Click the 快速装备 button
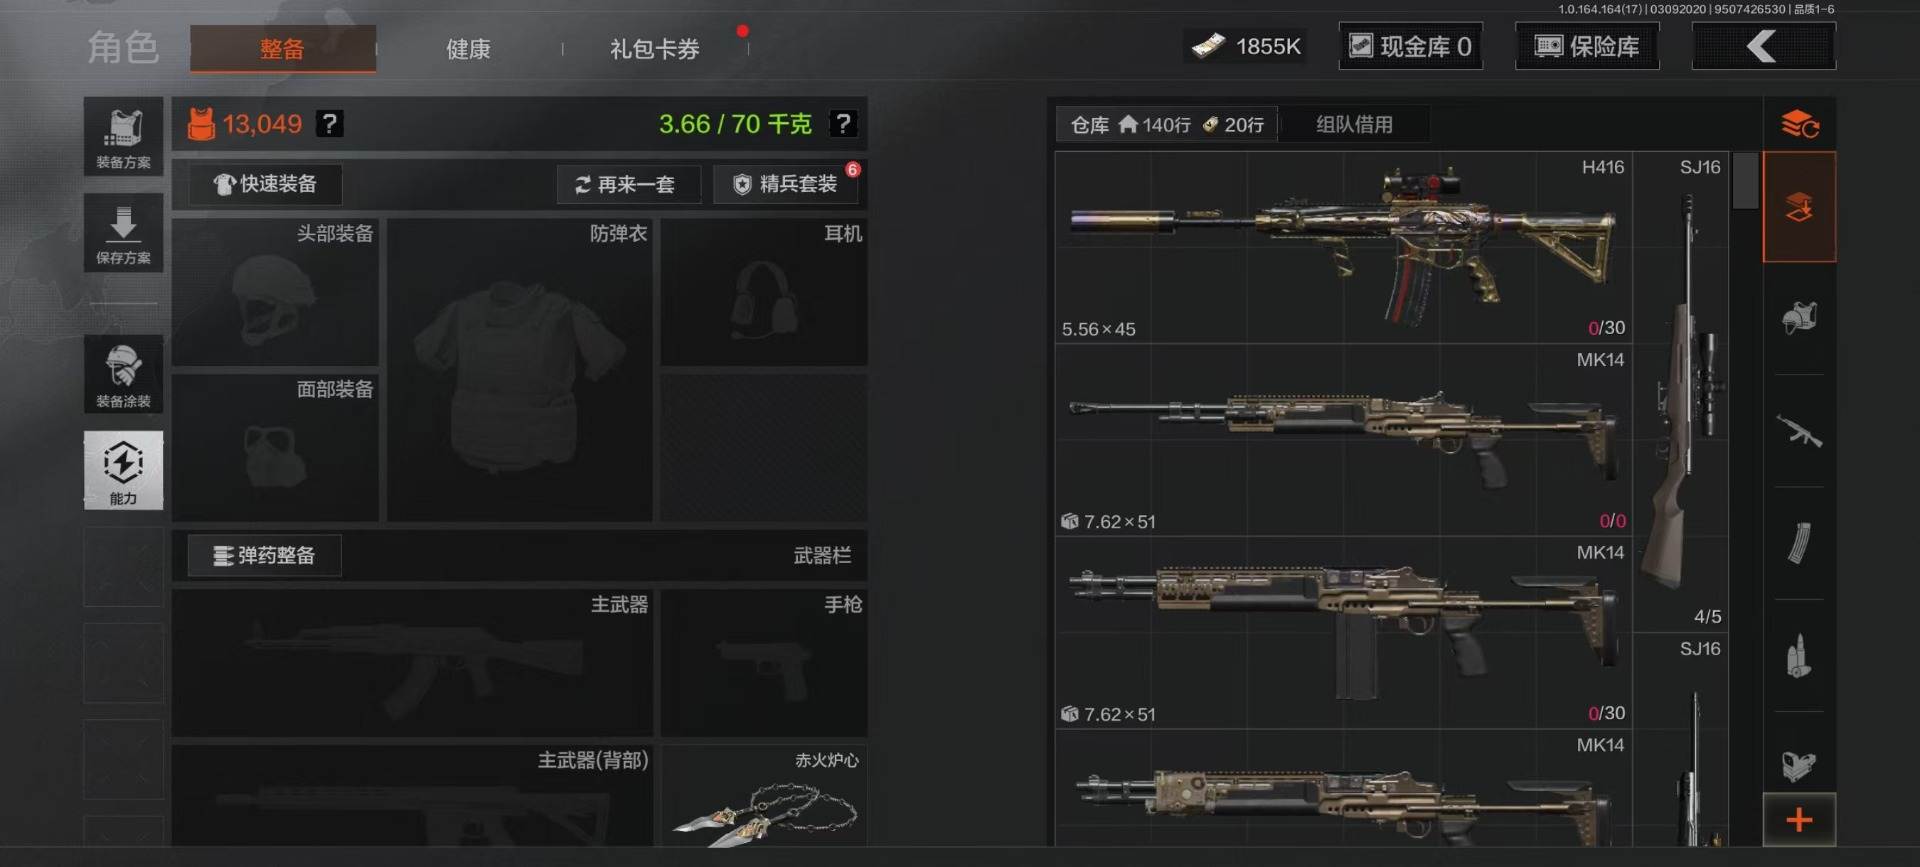This screenshot has width=1920, height=867. (x=265, y=184)
